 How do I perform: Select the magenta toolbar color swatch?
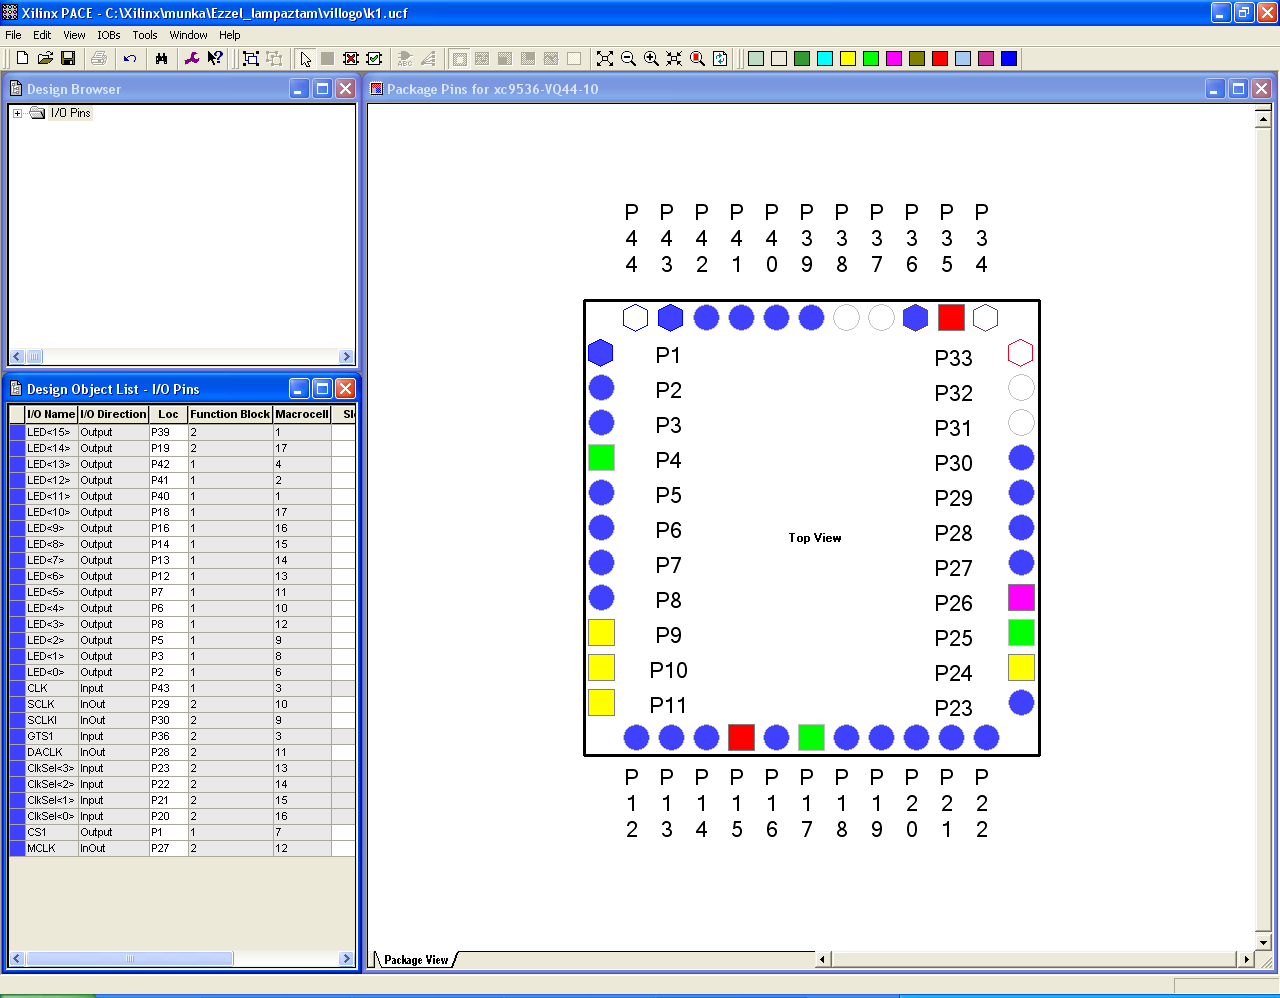[894, 59]
